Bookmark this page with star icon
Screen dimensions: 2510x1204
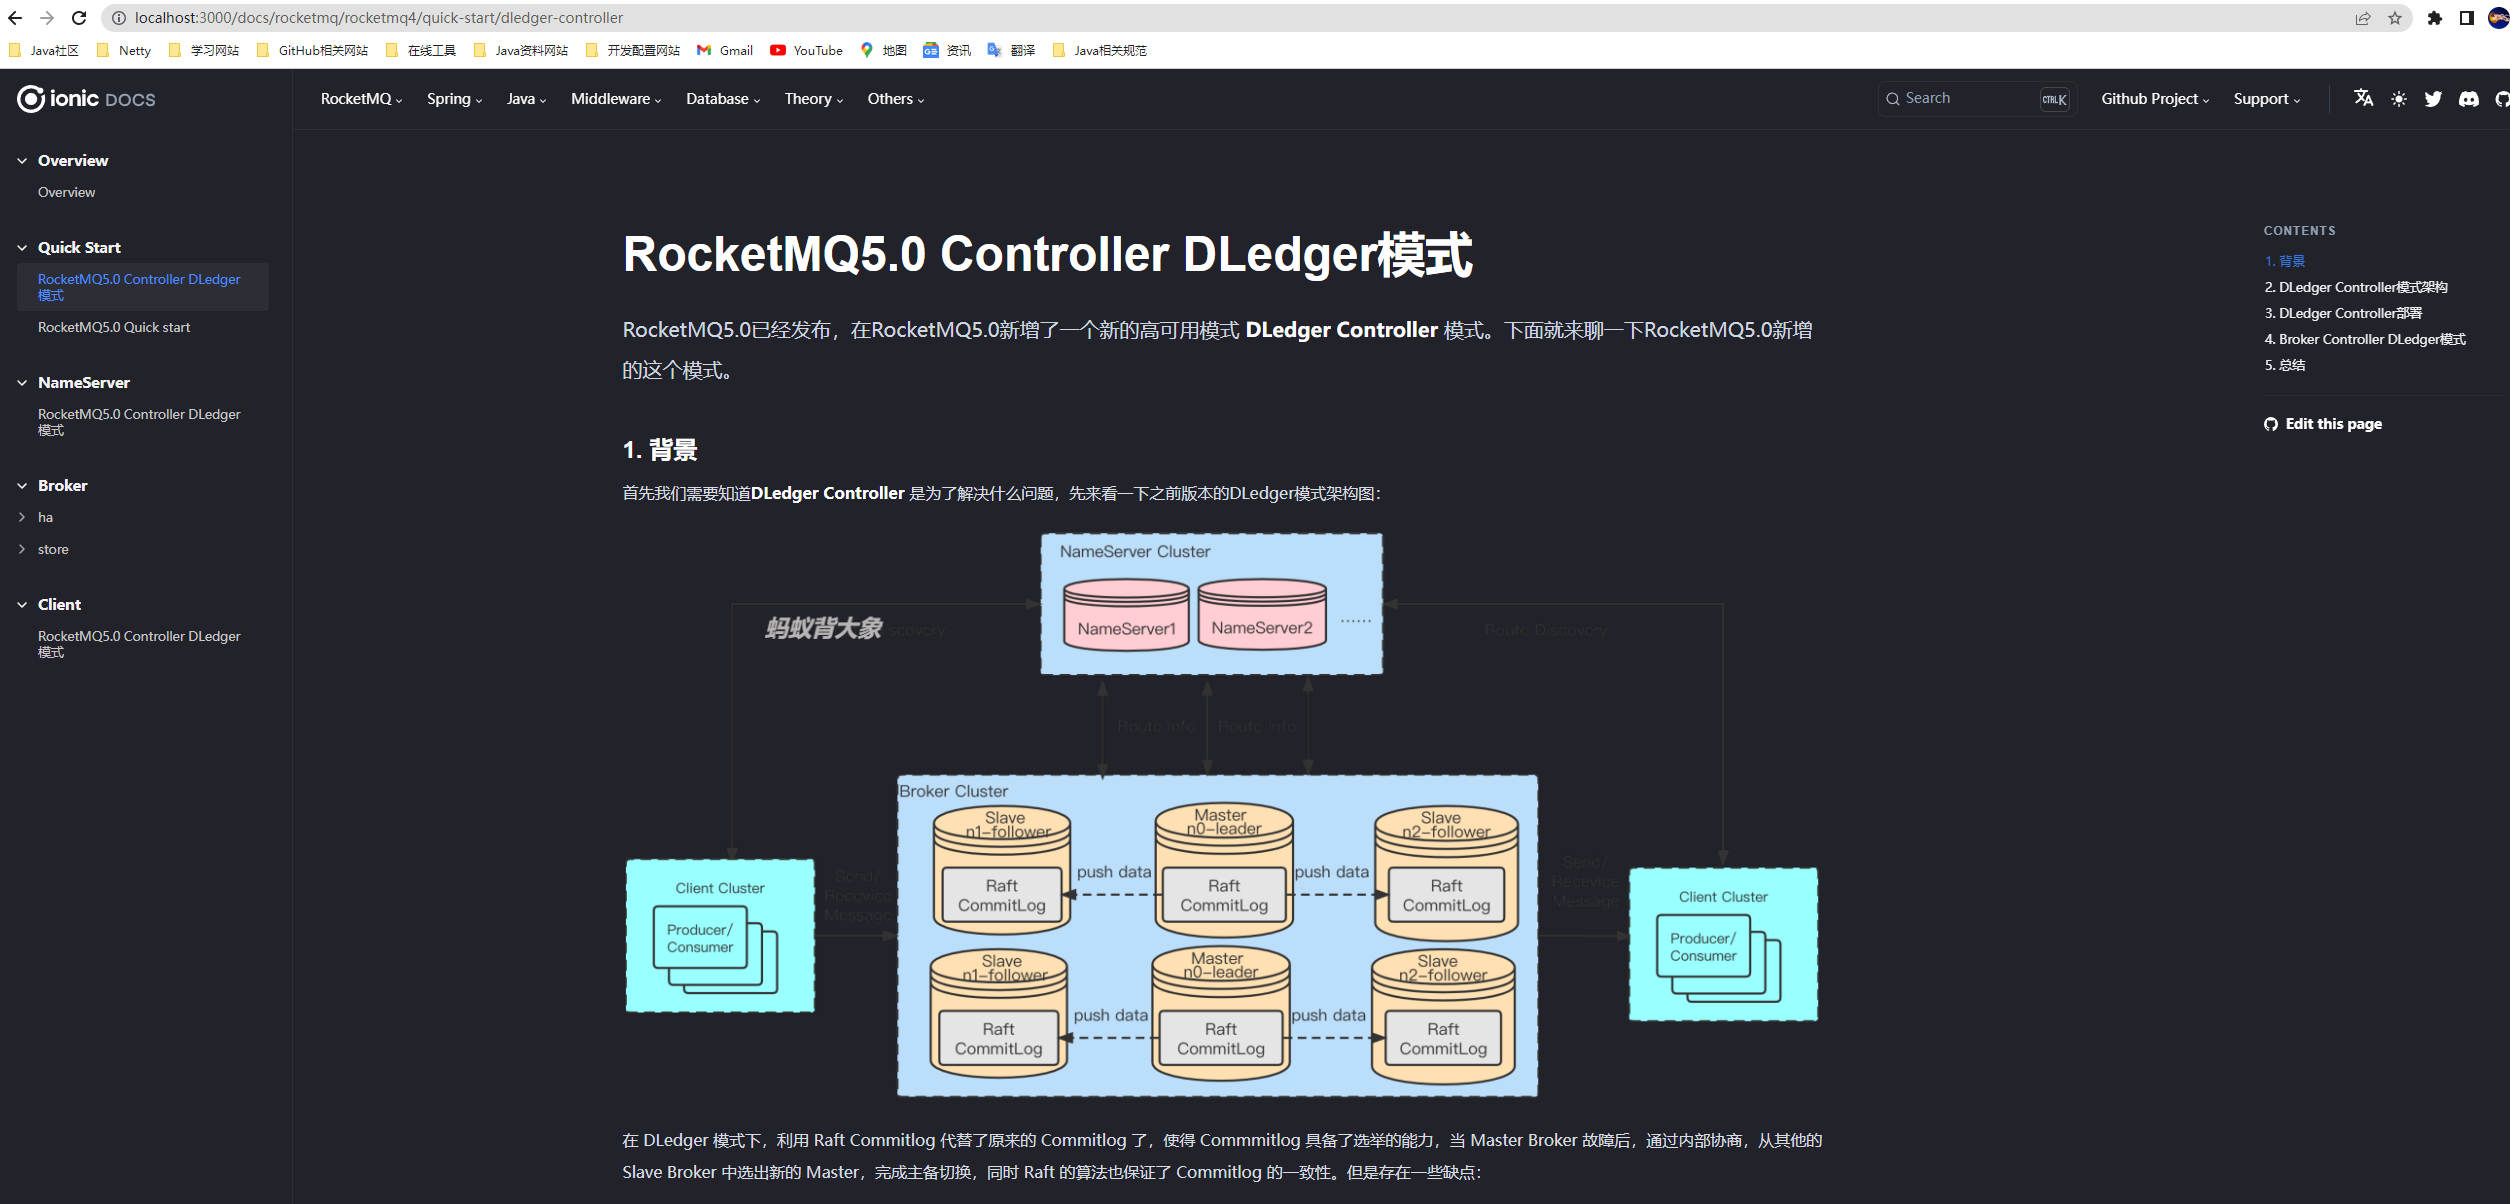click(x=2394, y=18)
